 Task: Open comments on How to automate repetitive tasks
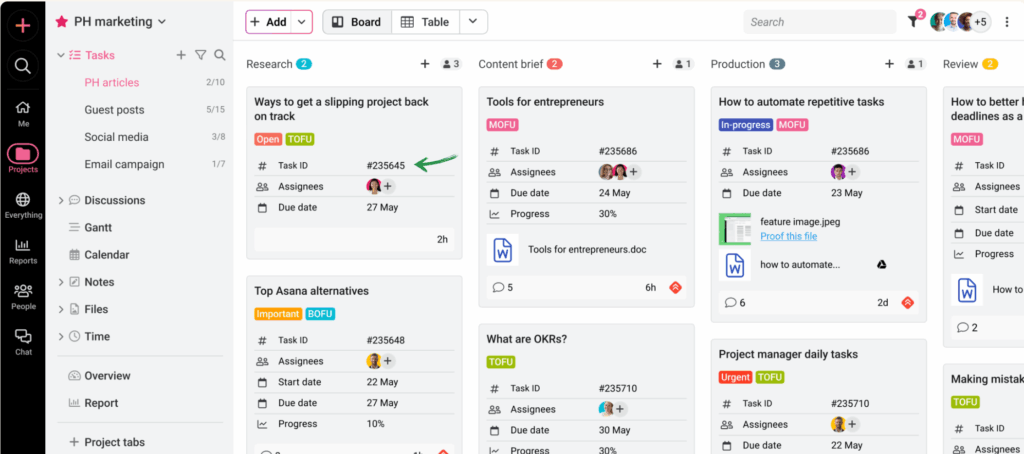point(735,302)
